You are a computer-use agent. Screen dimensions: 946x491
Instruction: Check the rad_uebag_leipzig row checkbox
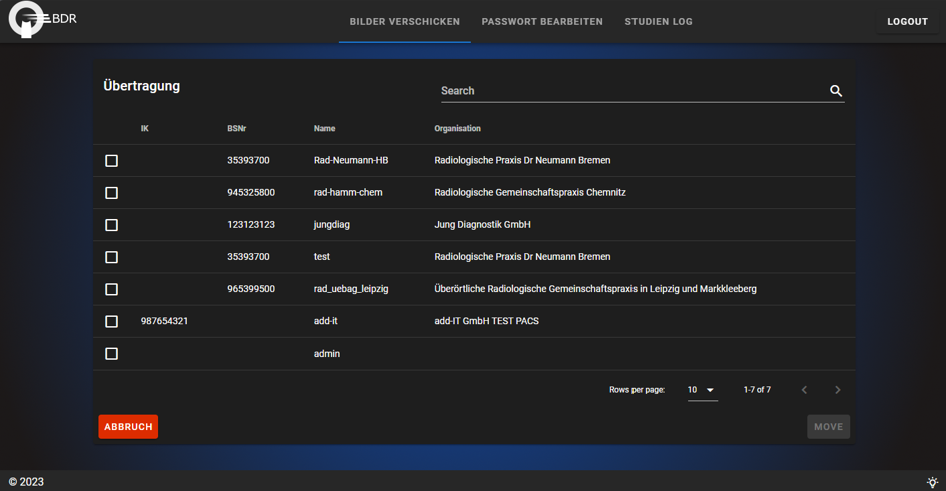[112, 290]
